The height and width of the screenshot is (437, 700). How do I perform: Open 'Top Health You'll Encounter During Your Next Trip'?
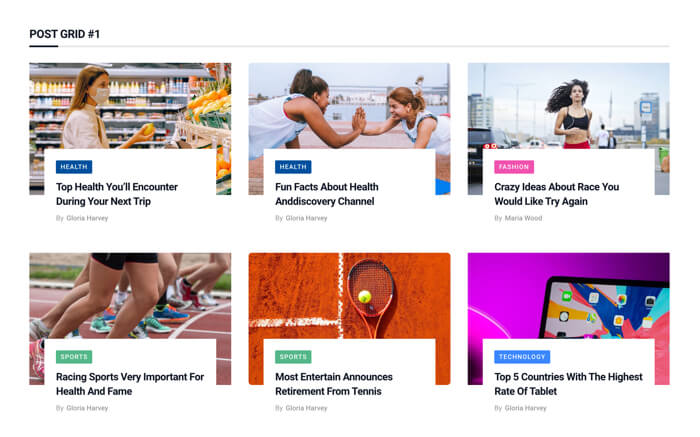pos(117,194)
